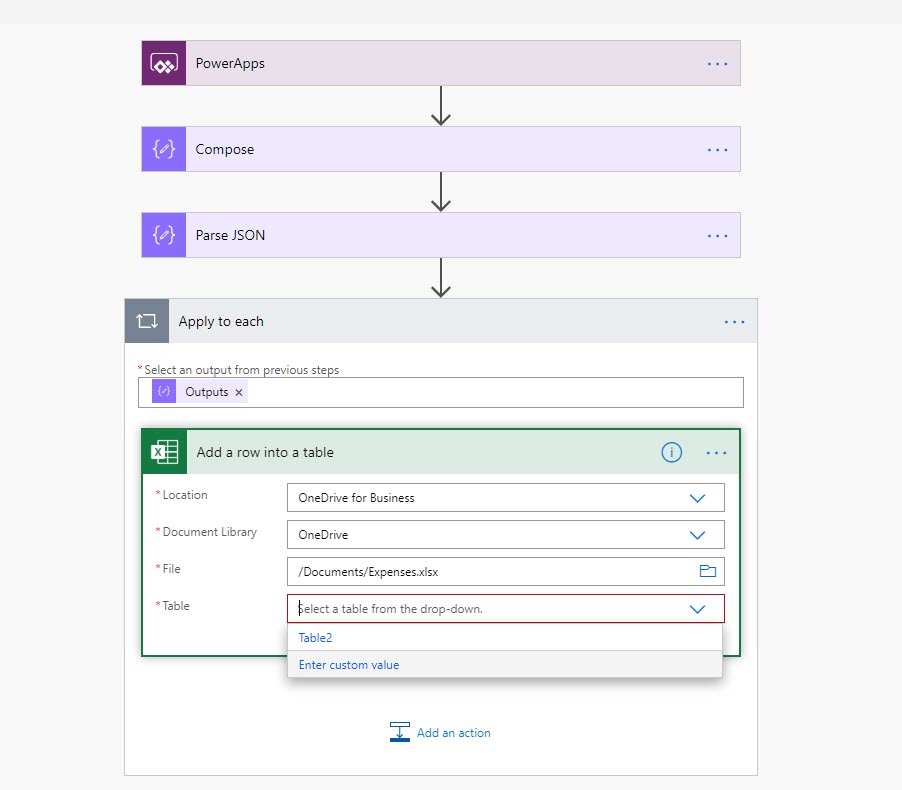Click the Parse JSON step icon

tap(164, 235)
